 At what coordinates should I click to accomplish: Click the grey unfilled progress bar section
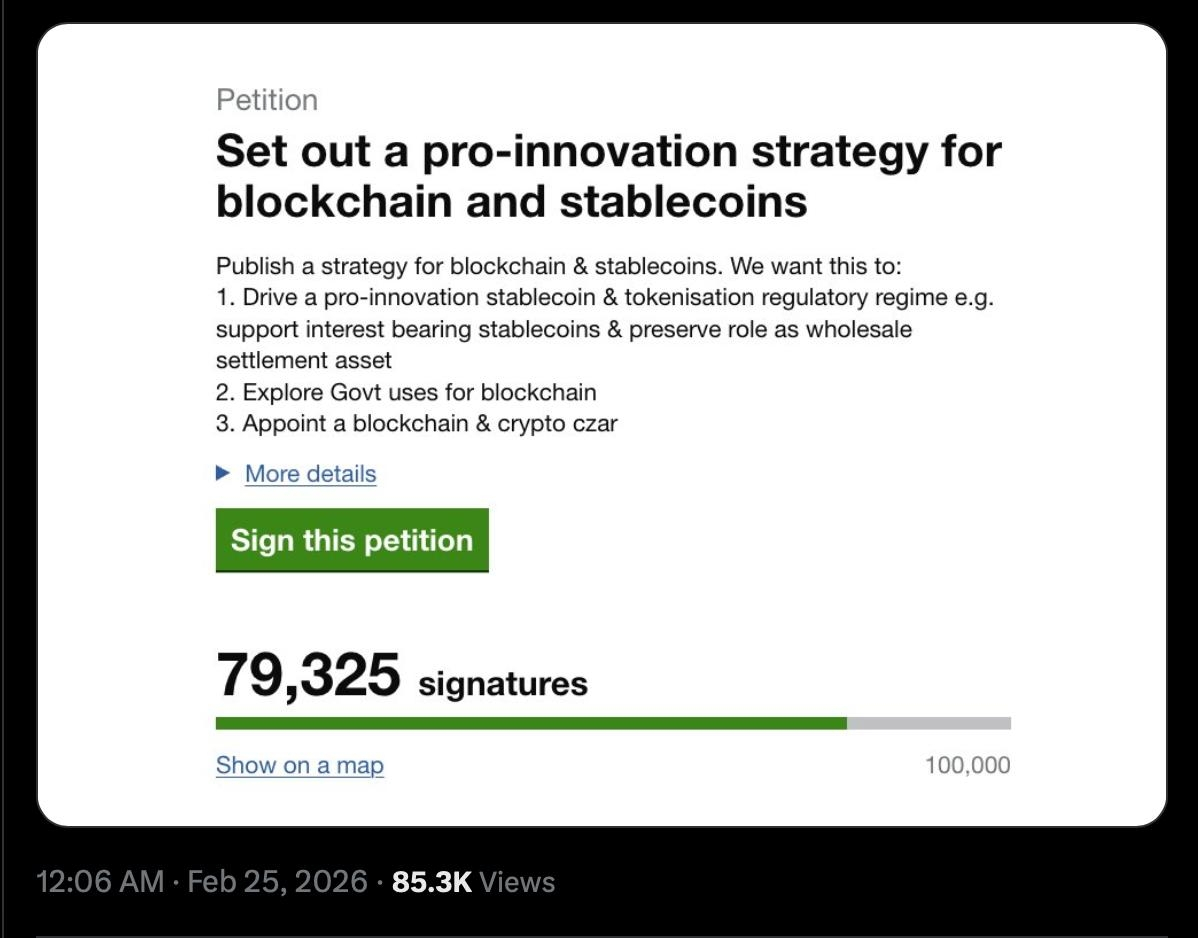coord(928,723)
